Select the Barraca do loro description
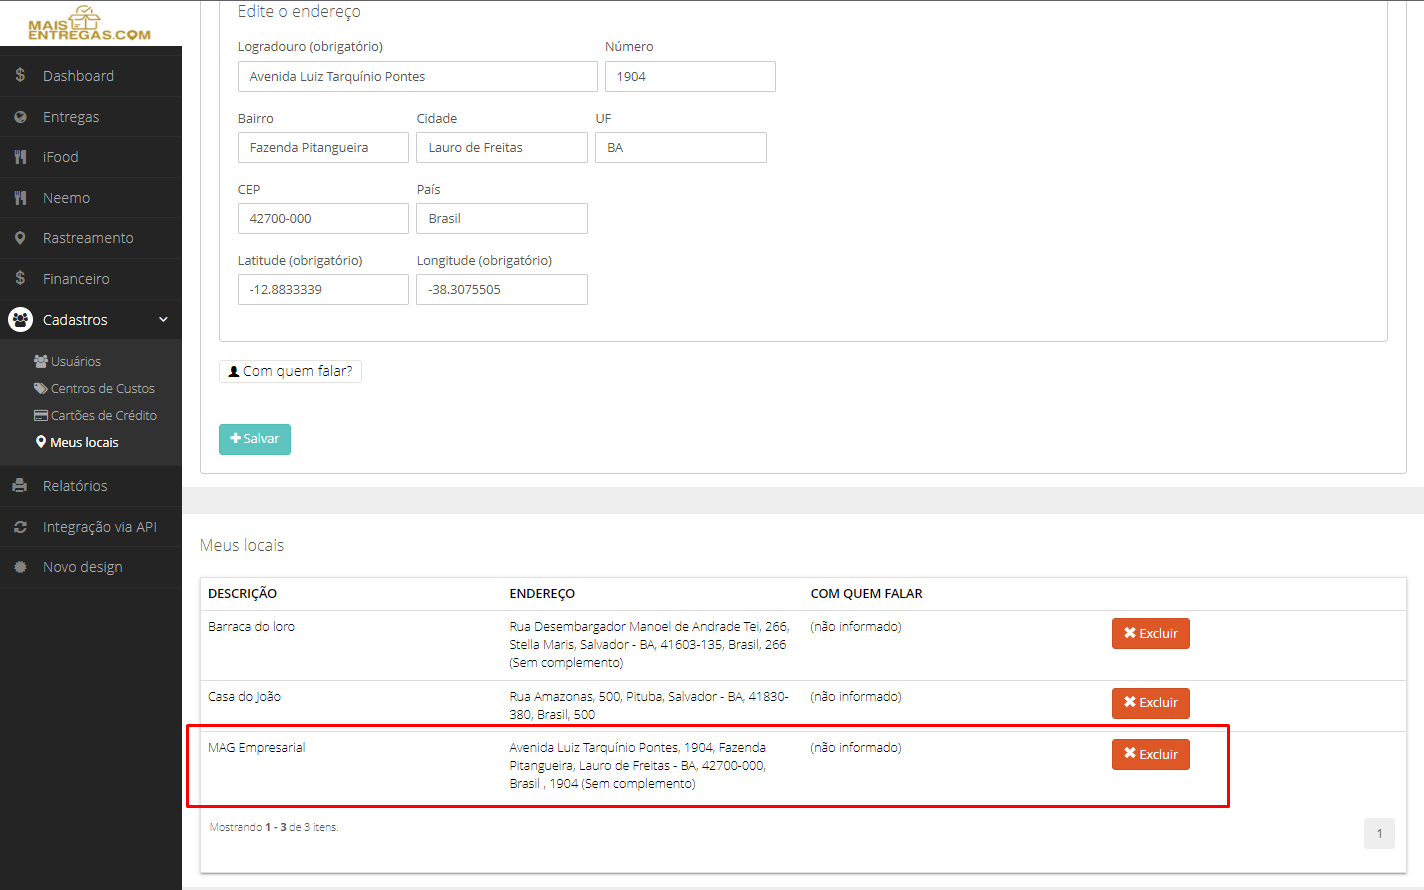 (x=251, y=627)
